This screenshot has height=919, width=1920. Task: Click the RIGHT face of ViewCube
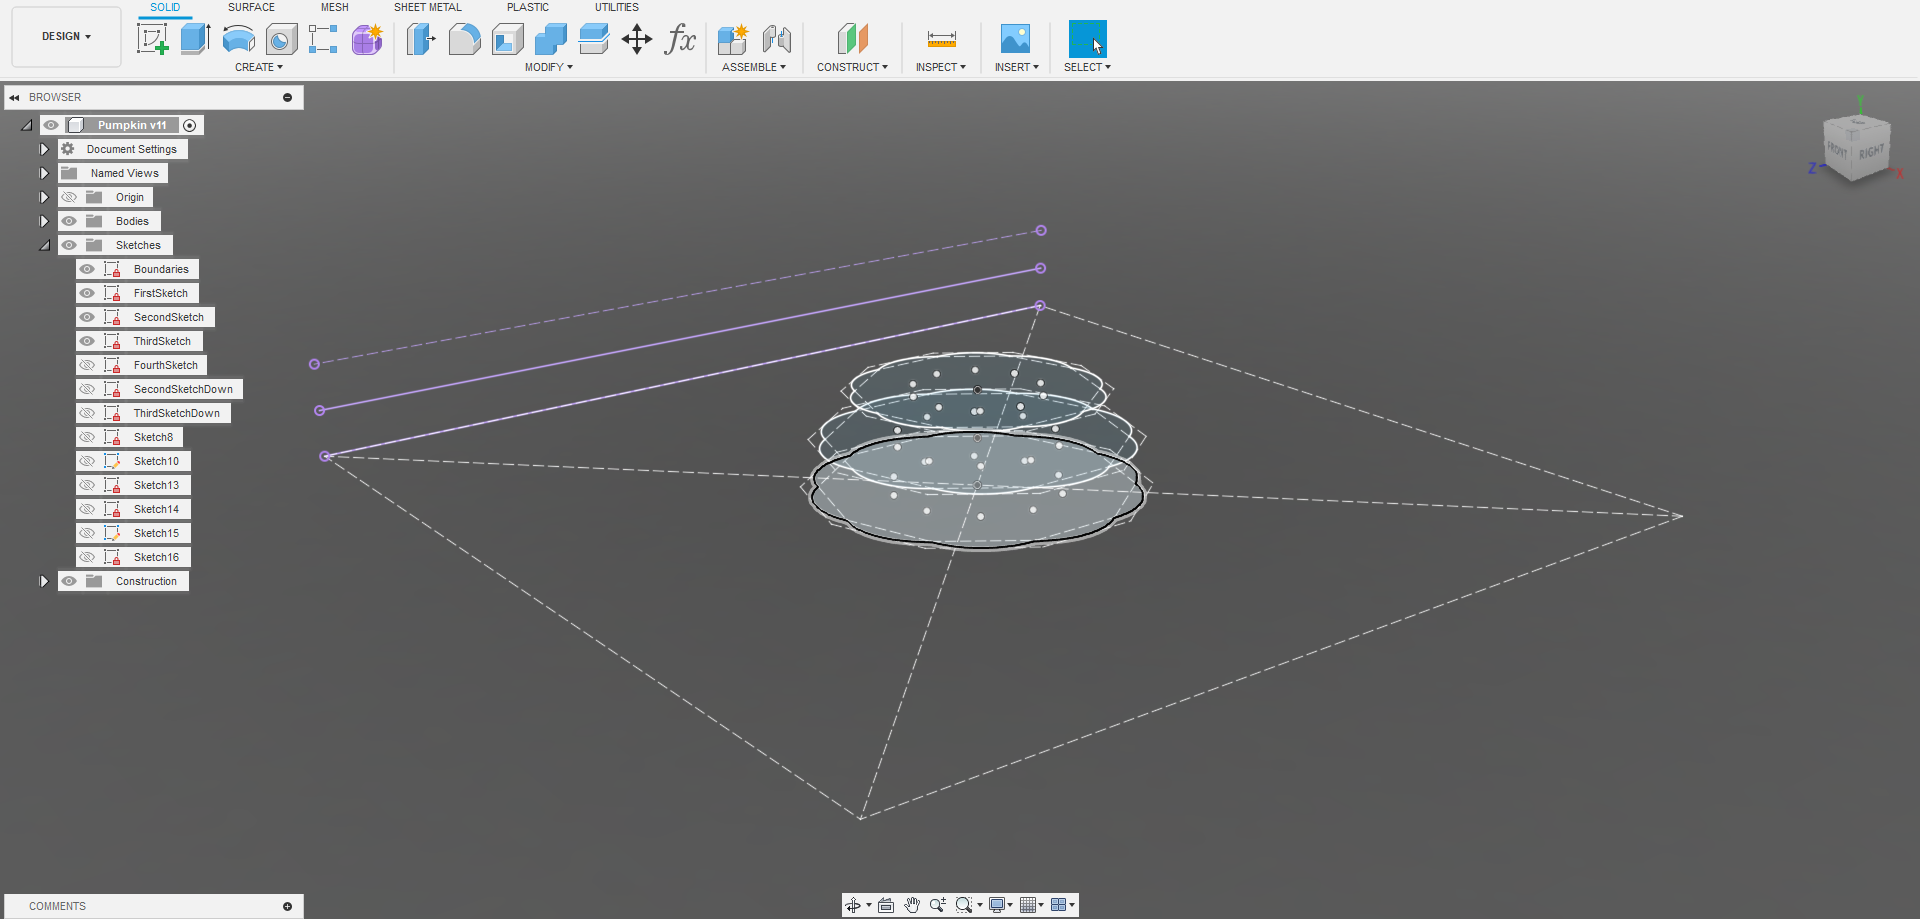click(x=1872, y=153)
